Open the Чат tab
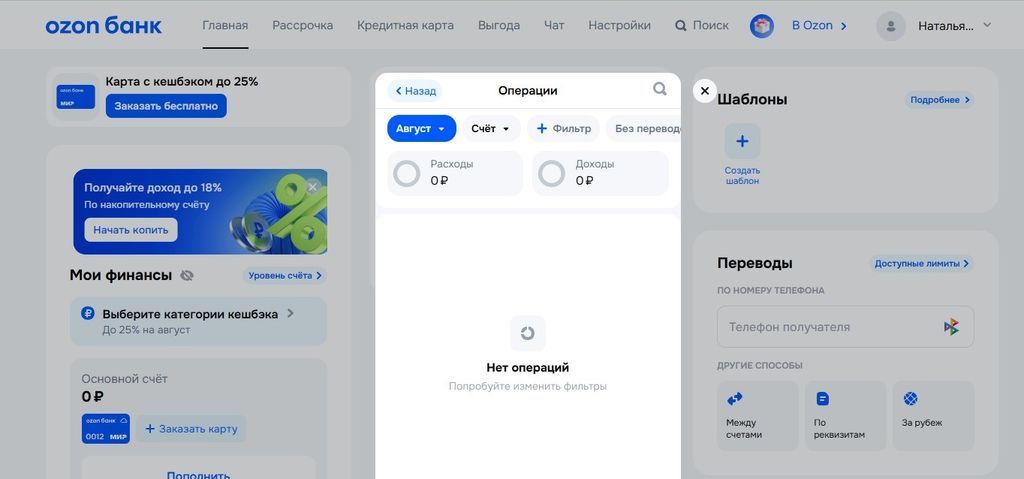The height and width of the screenshot is (479, 1024). (554, 25)
